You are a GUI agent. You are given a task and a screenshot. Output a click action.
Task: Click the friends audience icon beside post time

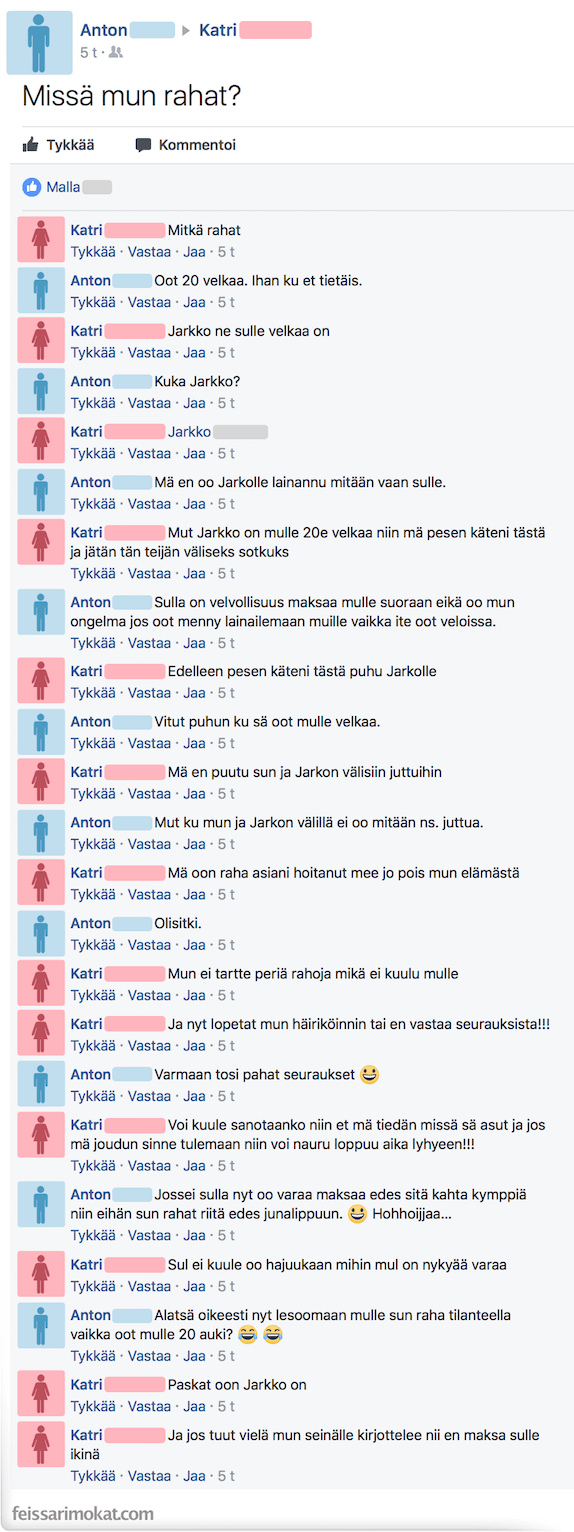[116, 52]
